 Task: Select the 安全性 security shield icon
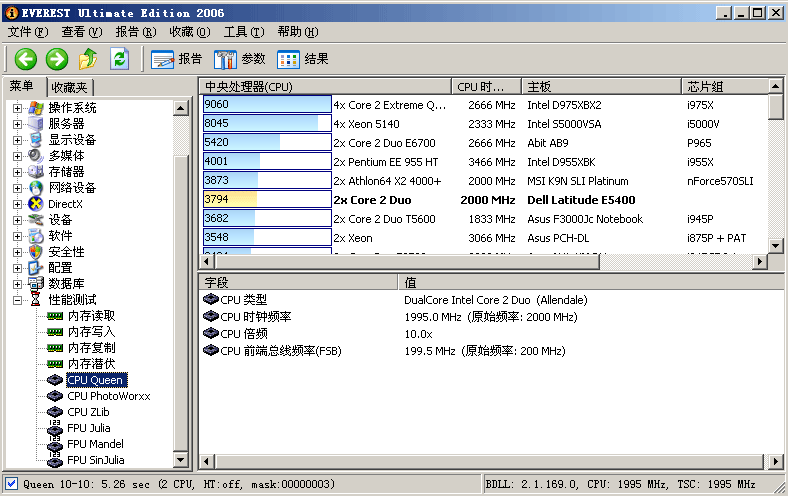tap(36, 252)
